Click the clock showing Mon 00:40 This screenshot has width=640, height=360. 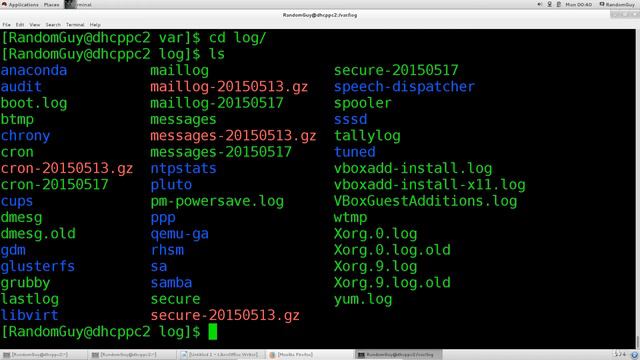click(579, 4)
